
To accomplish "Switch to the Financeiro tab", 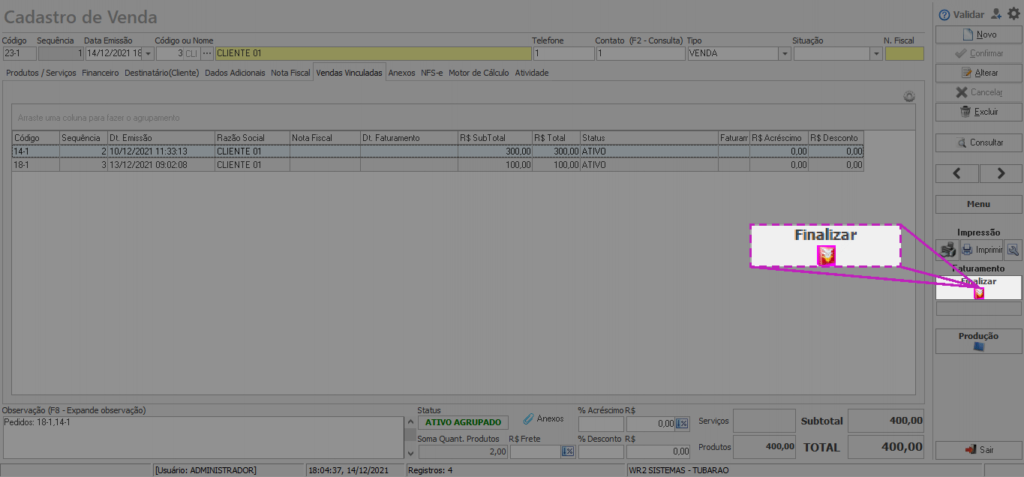I will pos(100,73).
